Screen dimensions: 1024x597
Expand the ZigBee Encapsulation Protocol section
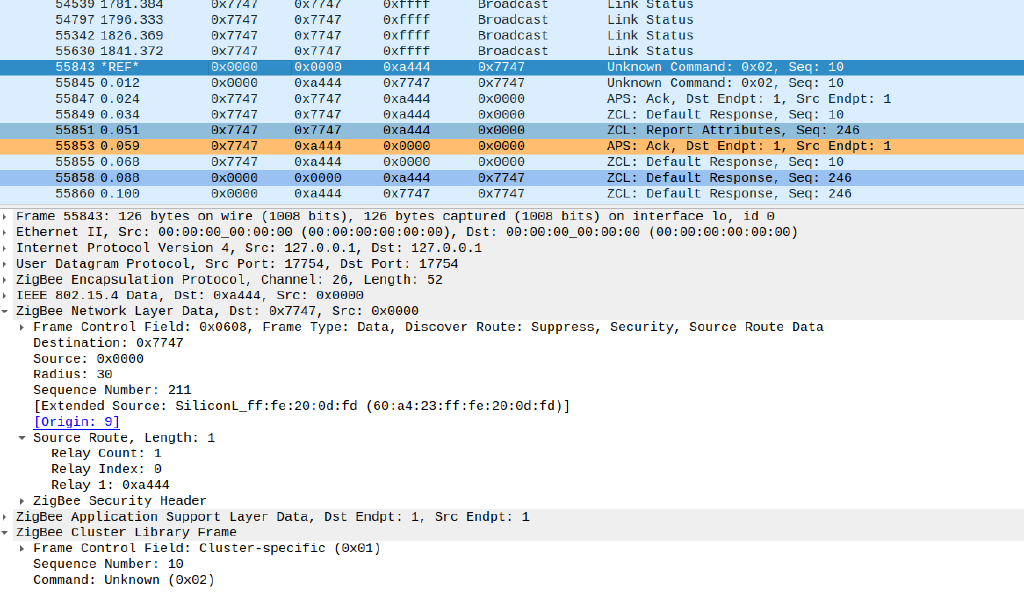coord(7,279)
